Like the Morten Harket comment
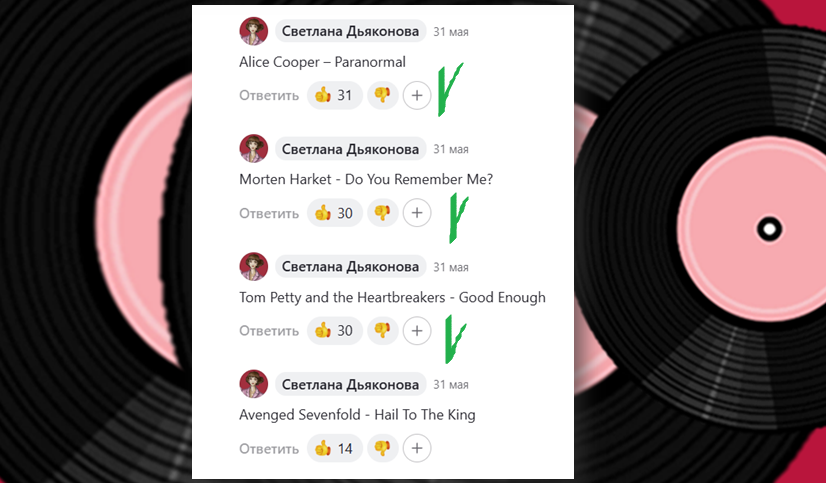 click(x=335, y=213)
